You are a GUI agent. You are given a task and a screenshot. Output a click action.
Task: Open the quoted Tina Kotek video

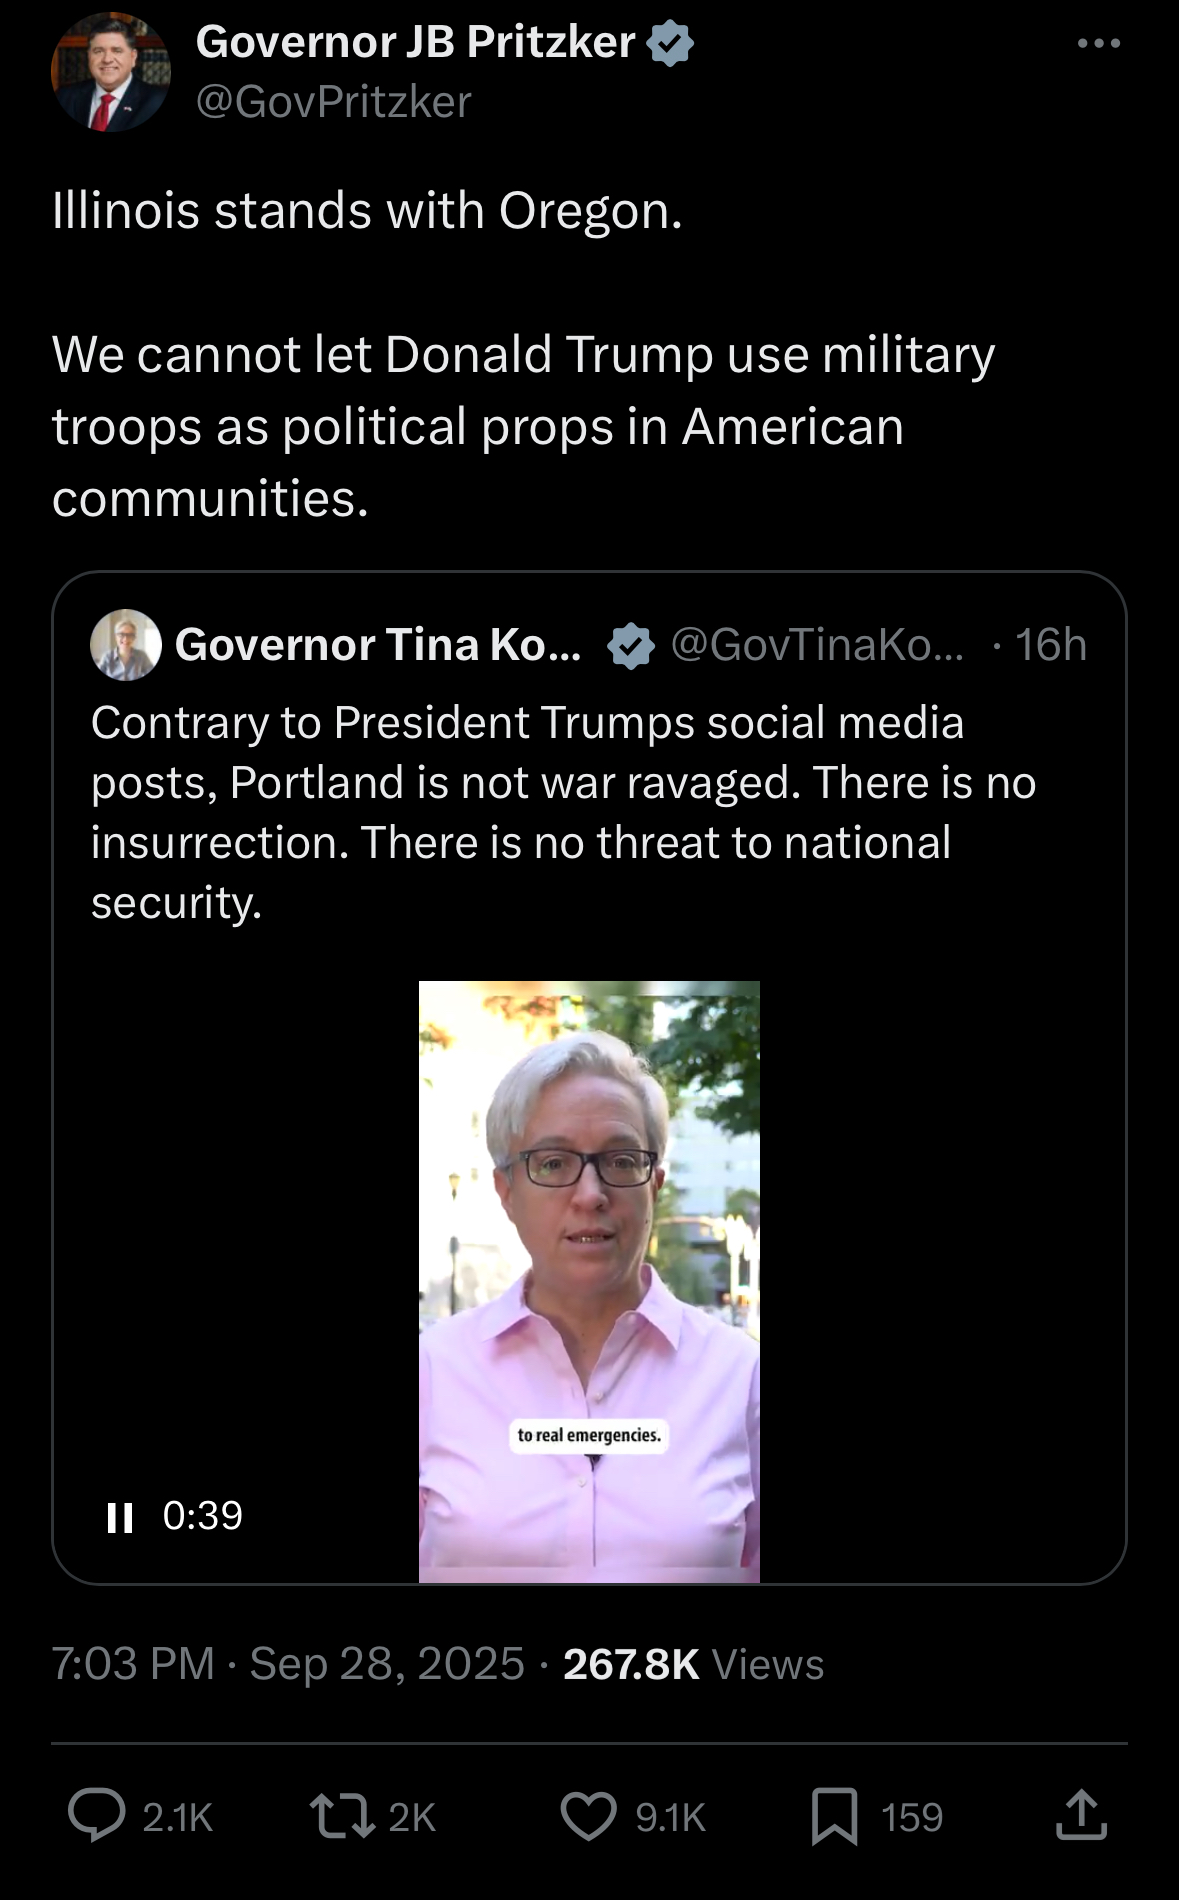pos(589,1282)
